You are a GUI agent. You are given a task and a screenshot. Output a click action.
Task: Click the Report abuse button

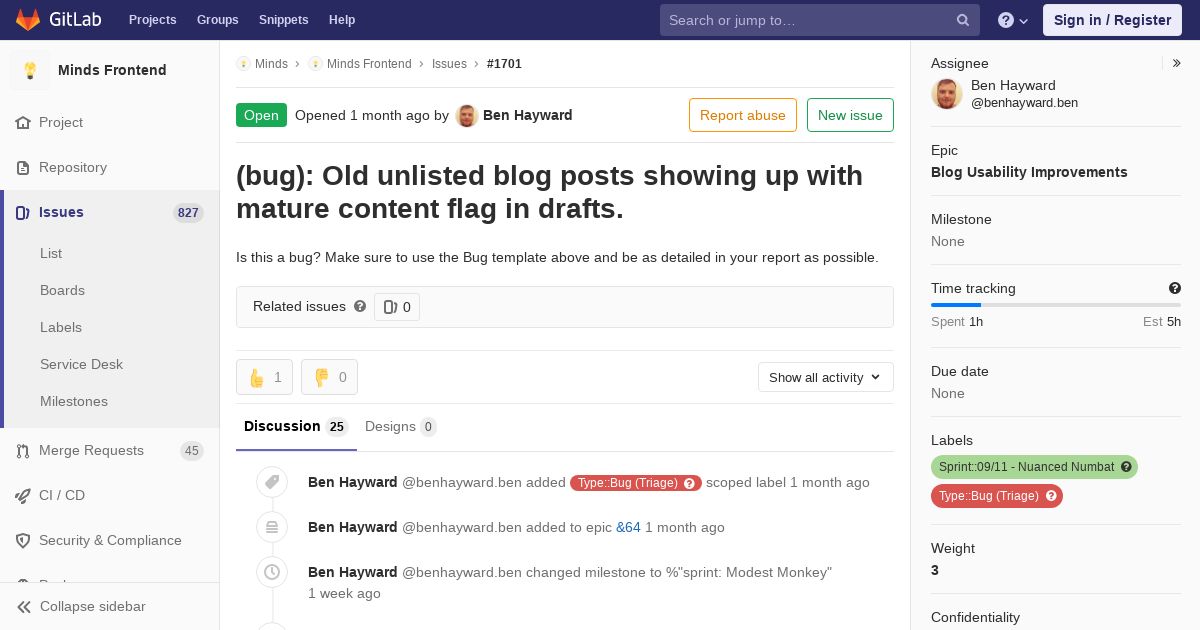coord(743,115)
